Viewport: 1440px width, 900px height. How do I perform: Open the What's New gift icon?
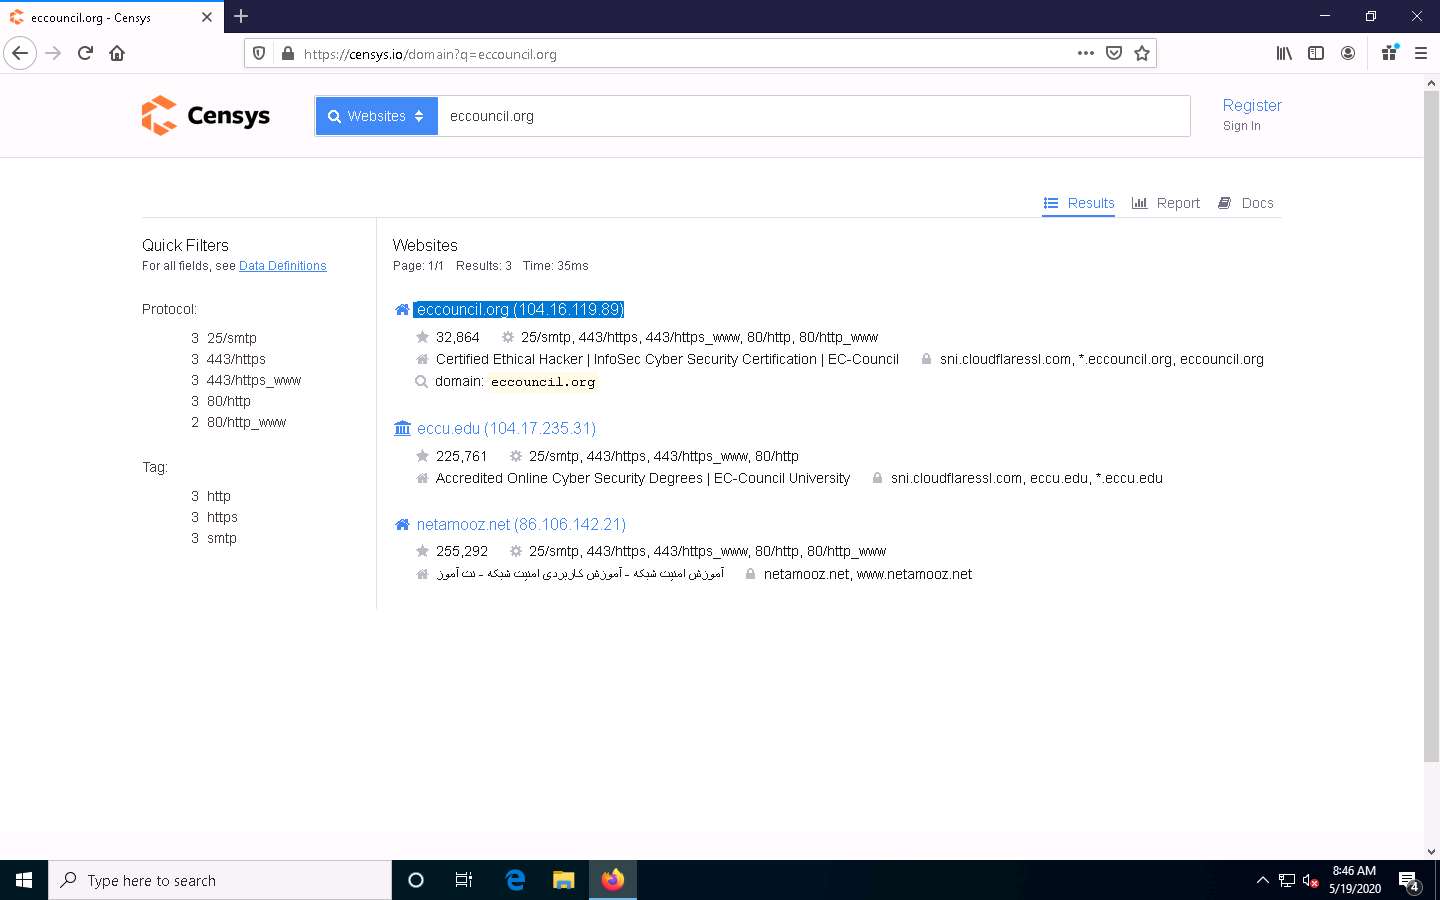[1389, 54]
